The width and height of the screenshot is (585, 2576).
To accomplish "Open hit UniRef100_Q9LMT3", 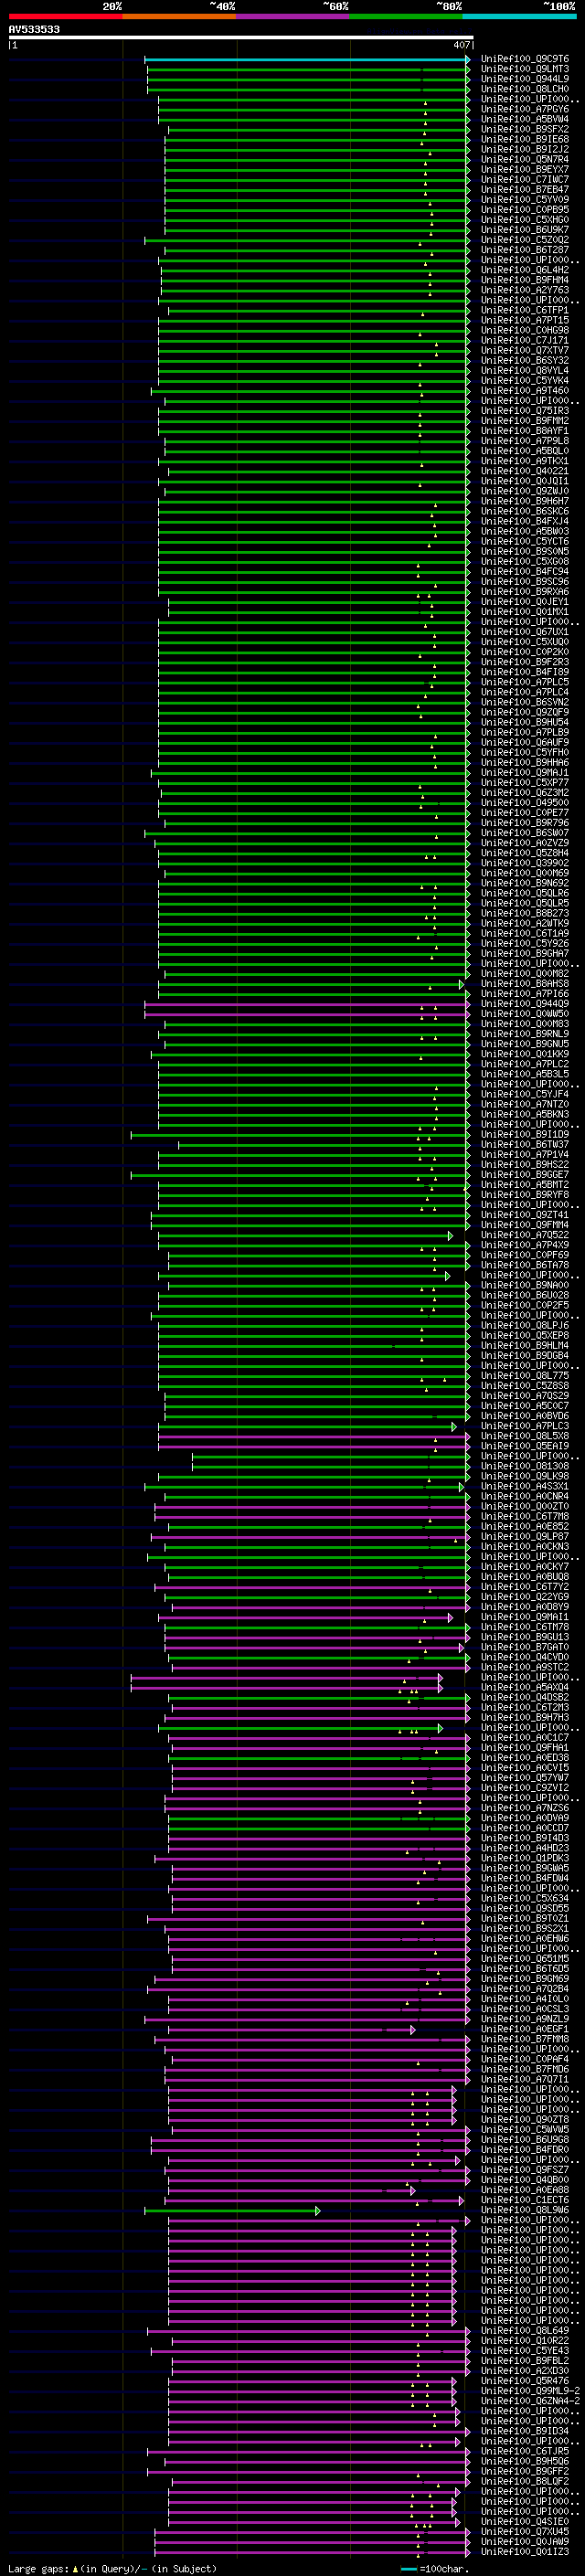I will [525, 69].
